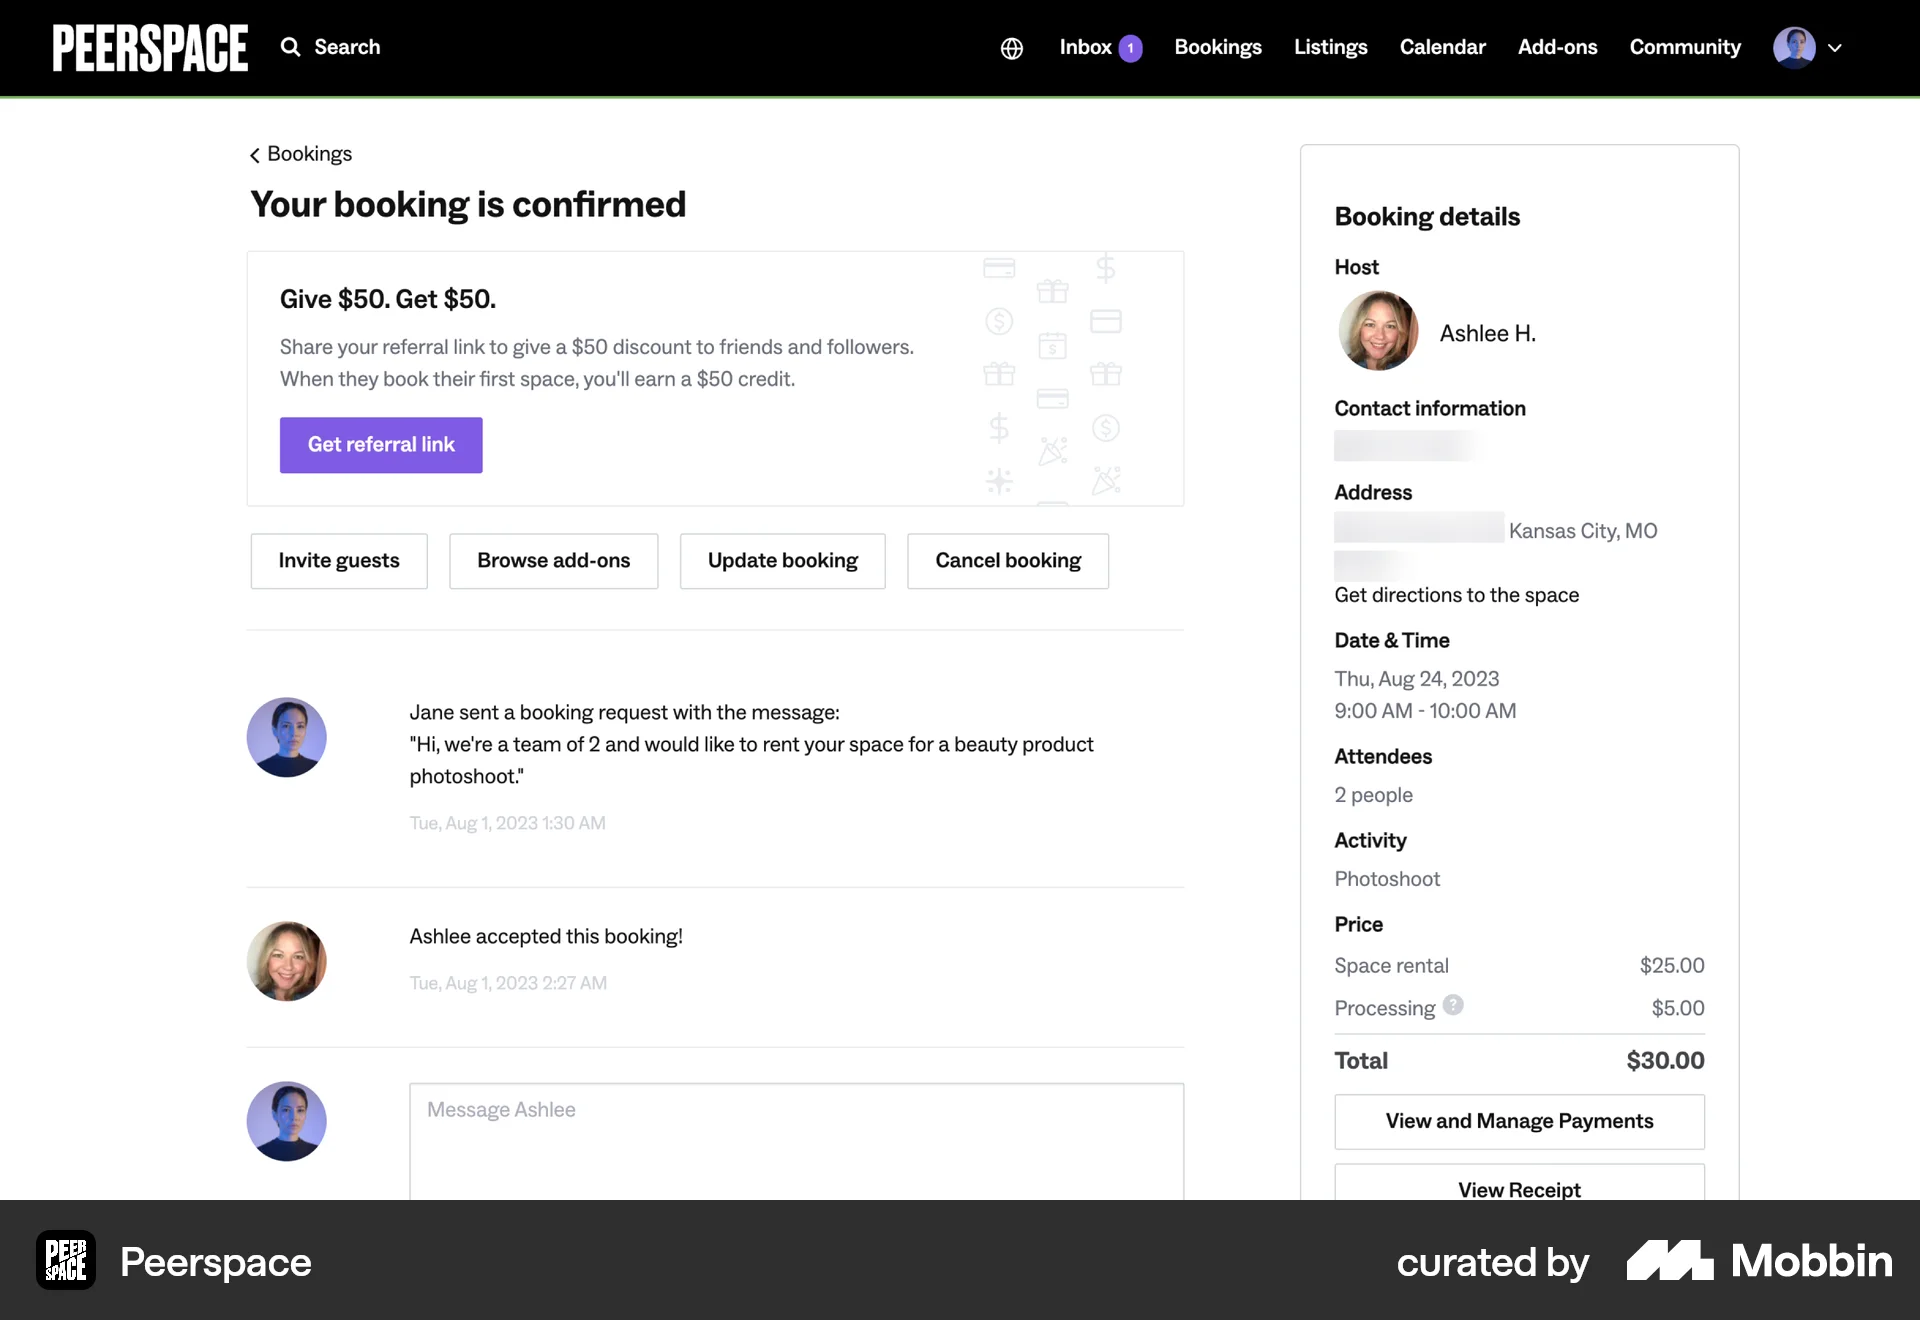Go to the Listings page

[1330, 47]
